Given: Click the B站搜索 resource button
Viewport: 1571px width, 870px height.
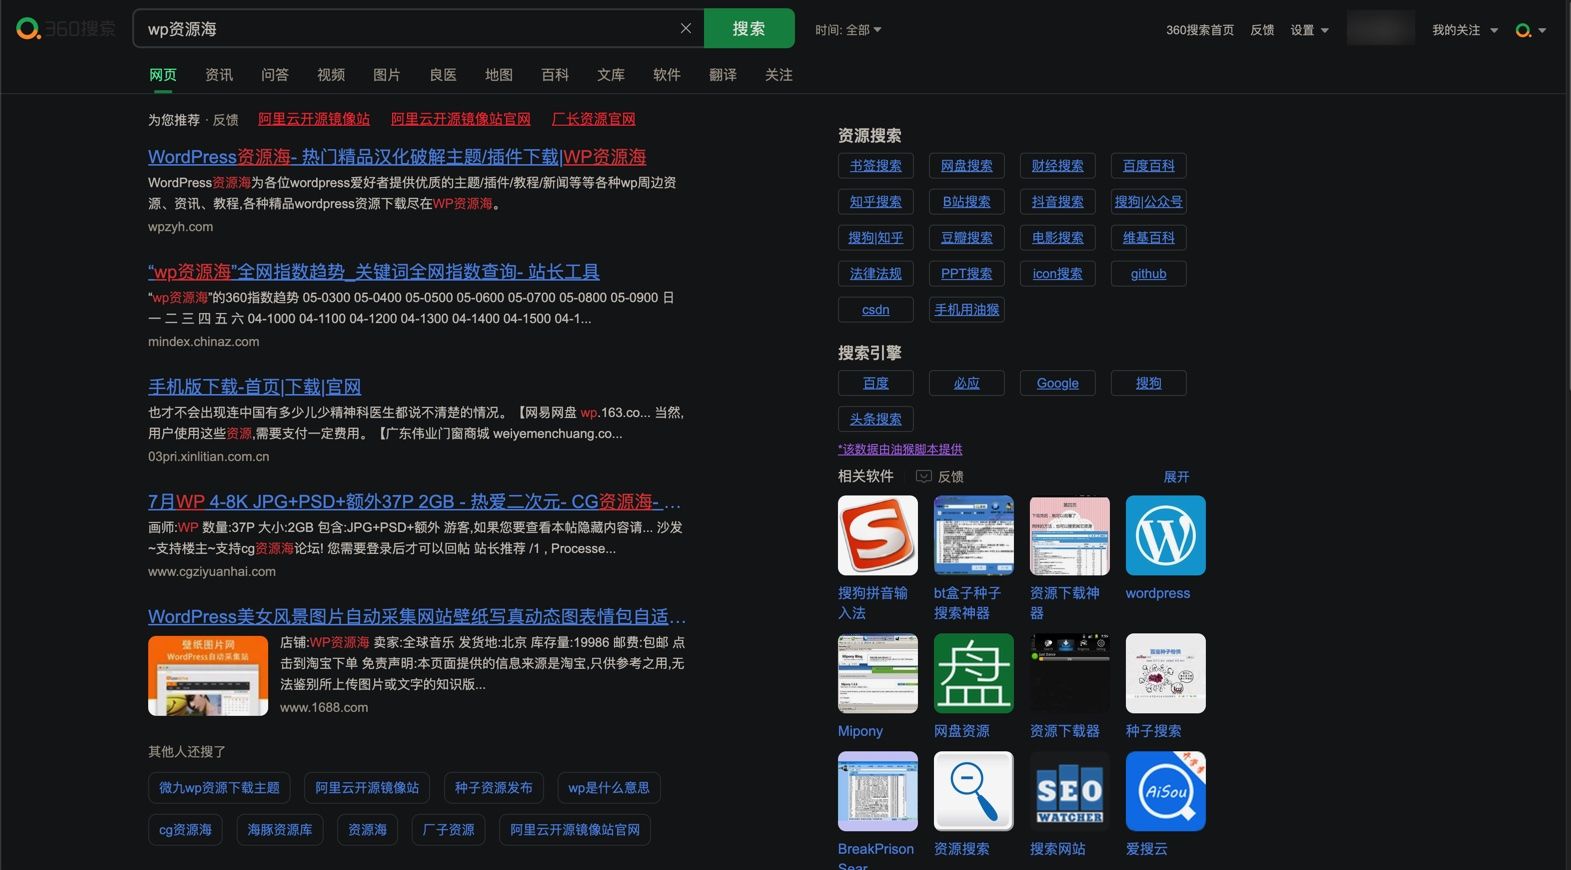Looking at the screenshot, I should (x=967, y=202).
